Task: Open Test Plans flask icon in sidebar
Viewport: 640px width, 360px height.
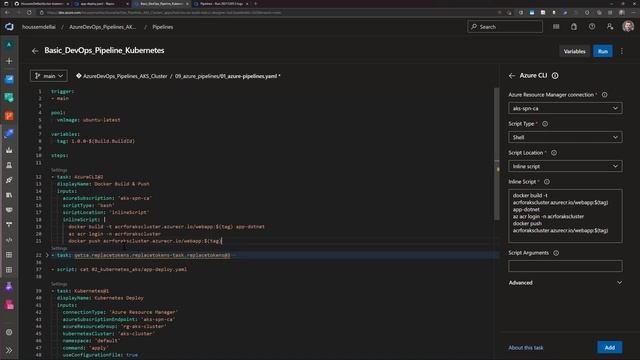Action: [9, 287]
